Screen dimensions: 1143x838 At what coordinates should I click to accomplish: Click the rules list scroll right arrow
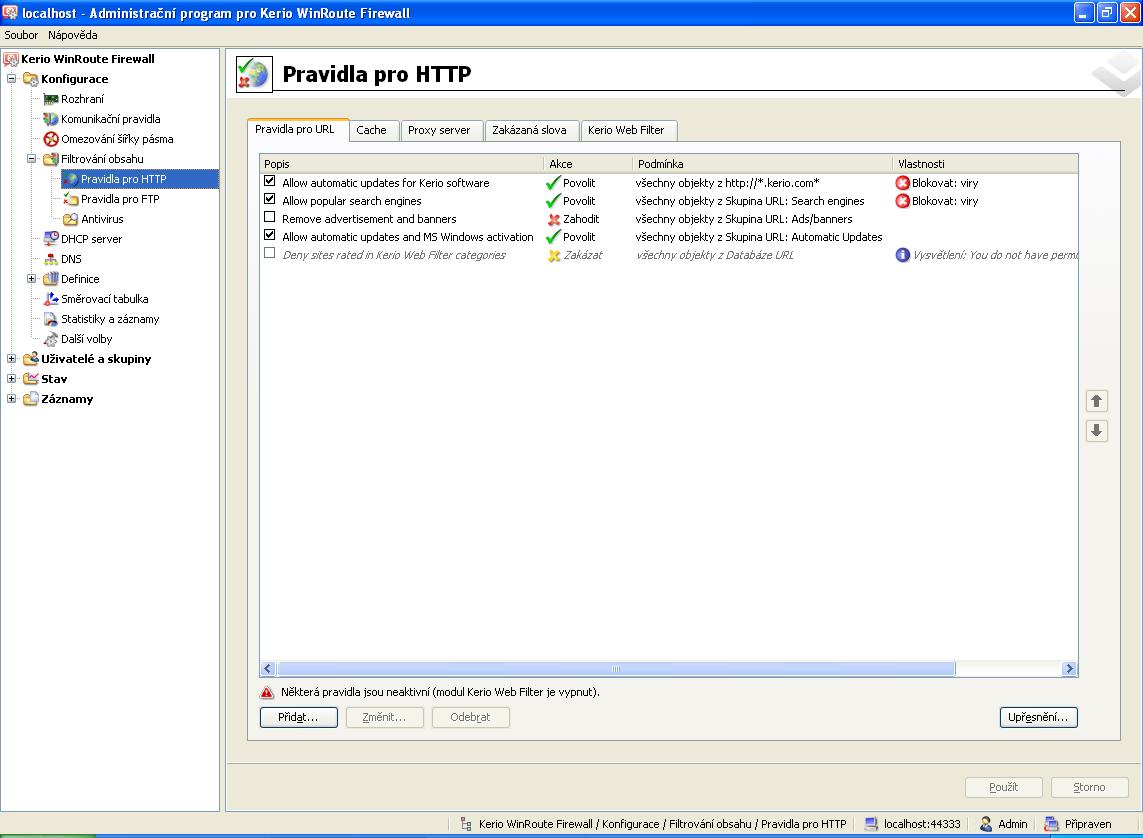[x=1069, y=669]
